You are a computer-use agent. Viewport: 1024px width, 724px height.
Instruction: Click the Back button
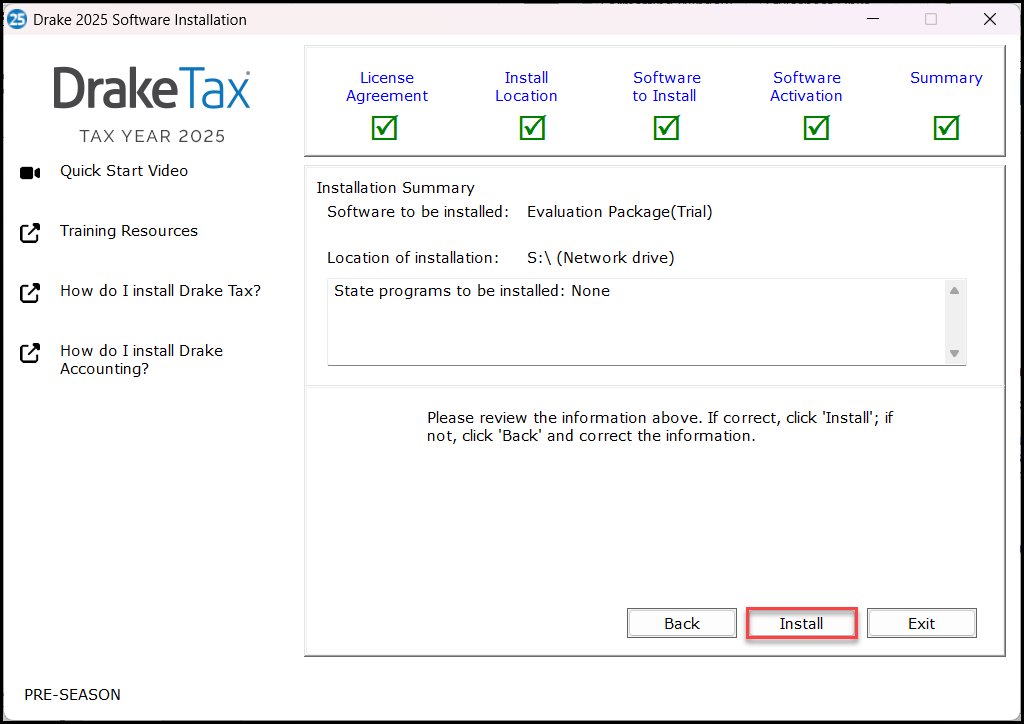click(681, 622)
